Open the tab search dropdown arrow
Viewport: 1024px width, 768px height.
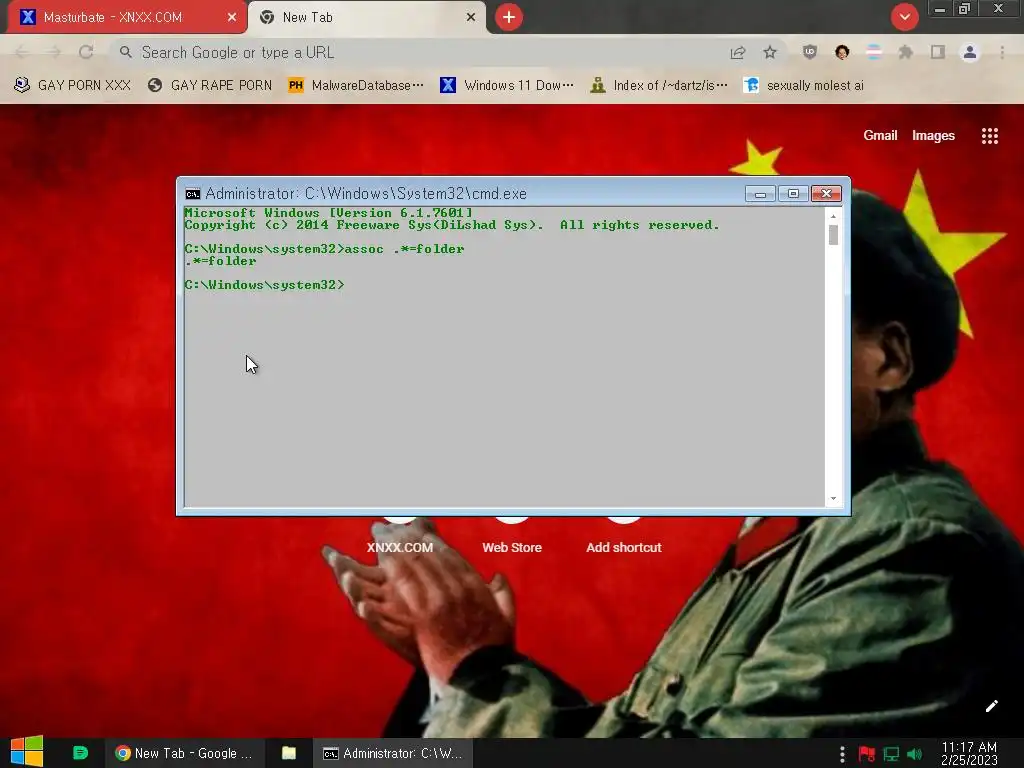[904, 17]
